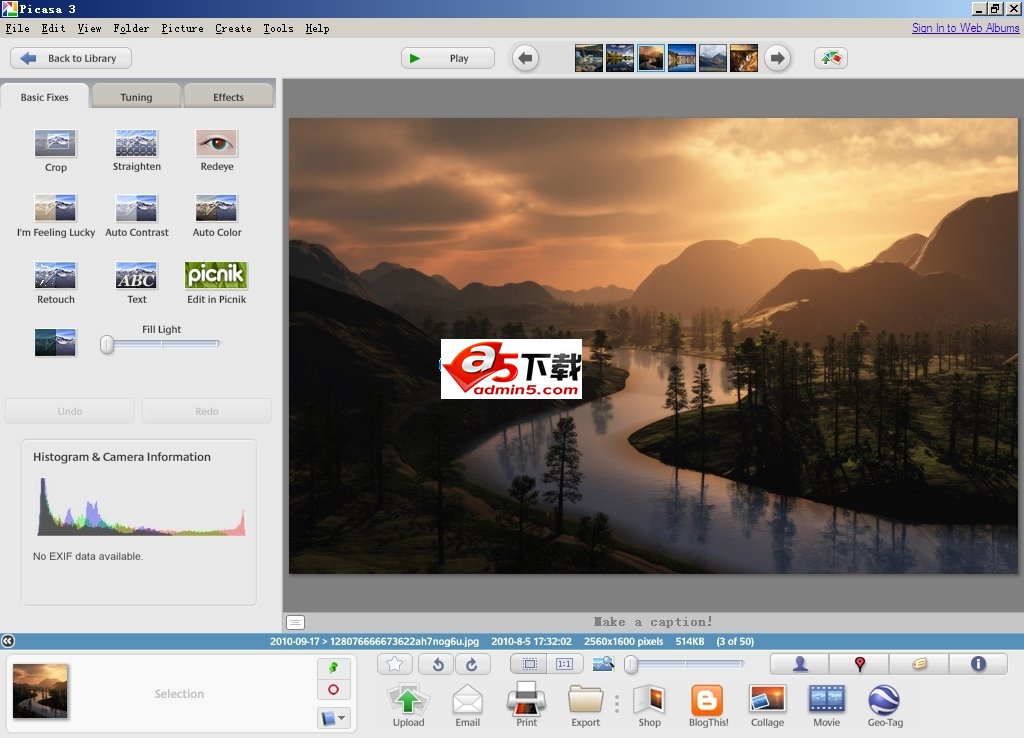Rotate photo counter-clockwise
This screenshot has height=738, width=1024.
tap(437, 664)
